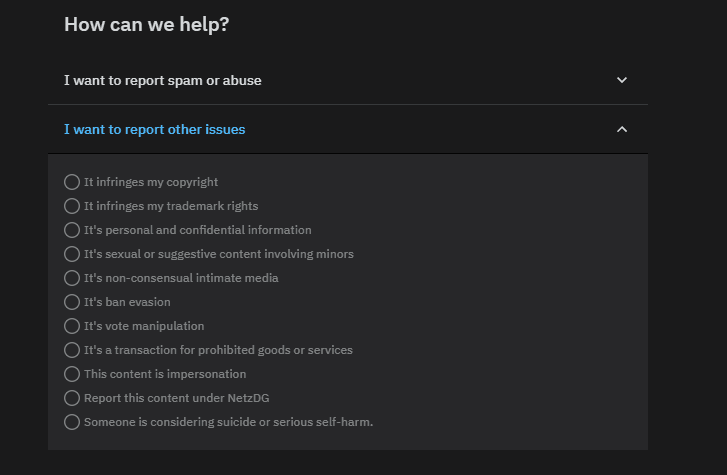Screen dimensions: 727x475
Task: Select the 'It's ban evasion' radio
Action: (72, 302)
